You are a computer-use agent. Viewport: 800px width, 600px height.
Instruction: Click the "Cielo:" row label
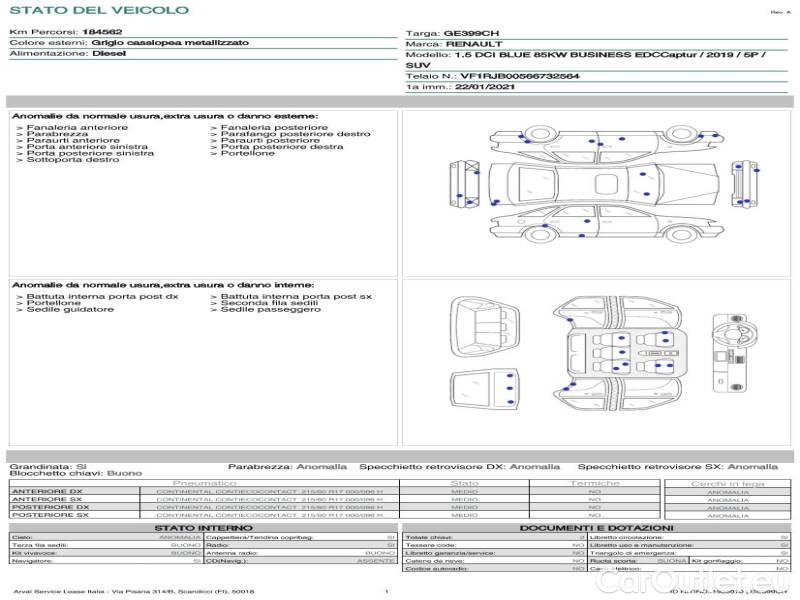[22, 537]
